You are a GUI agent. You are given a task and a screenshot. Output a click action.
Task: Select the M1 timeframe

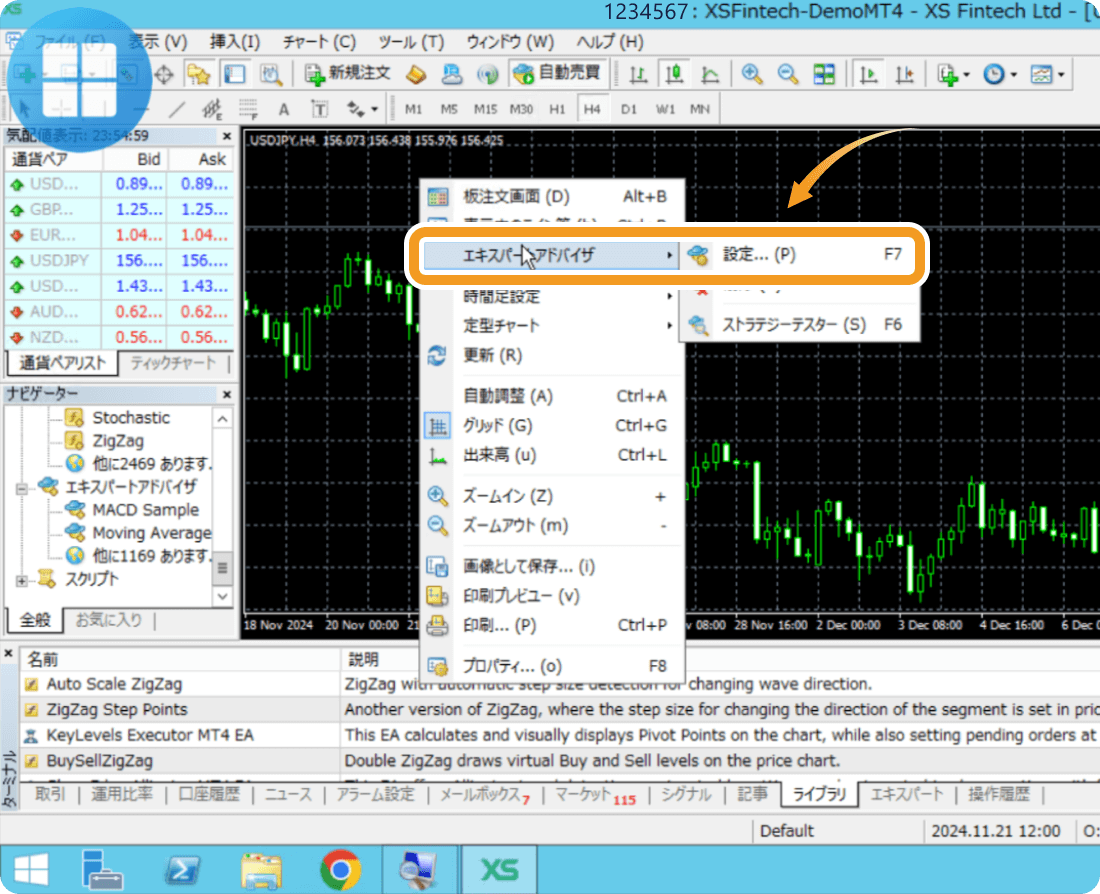(413, 109)
